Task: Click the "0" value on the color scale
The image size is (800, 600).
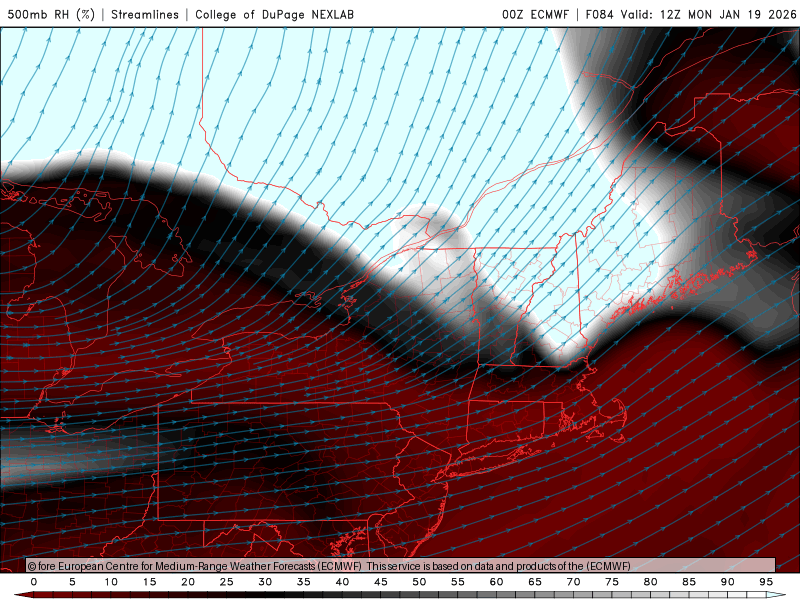Action: coord(34,582)
